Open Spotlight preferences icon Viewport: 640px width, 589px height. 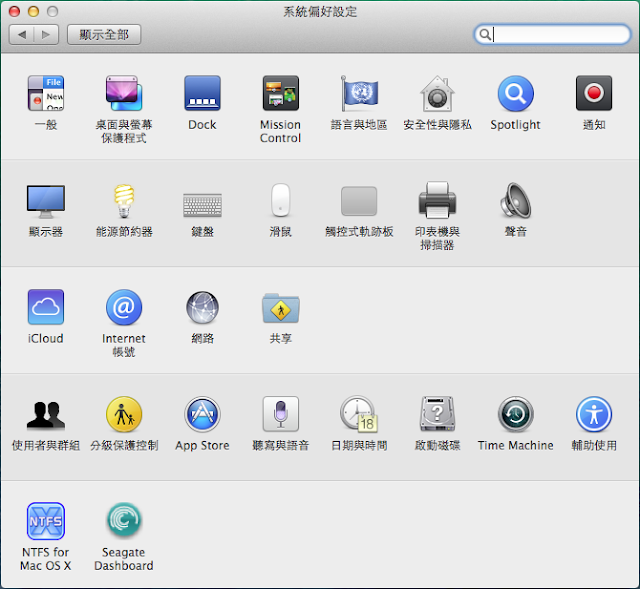(516, 93)
